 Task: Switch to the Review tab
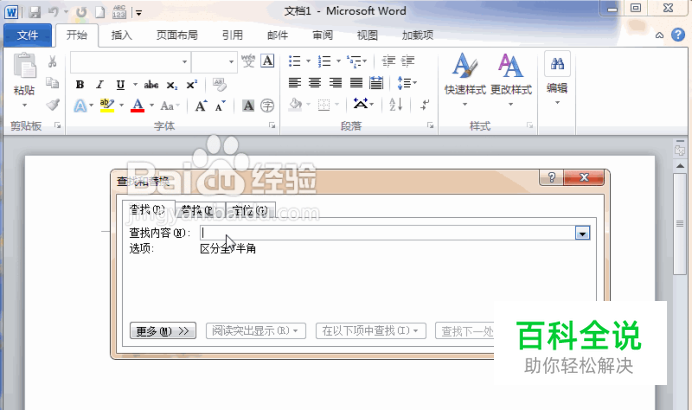pyautogui.click(x=323, y=35)
